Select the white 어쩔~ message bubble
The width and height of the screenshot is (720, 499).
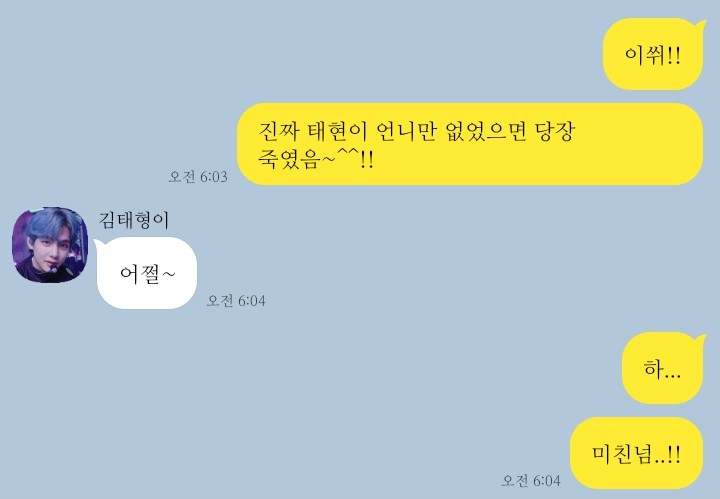[x=147, y=273]
